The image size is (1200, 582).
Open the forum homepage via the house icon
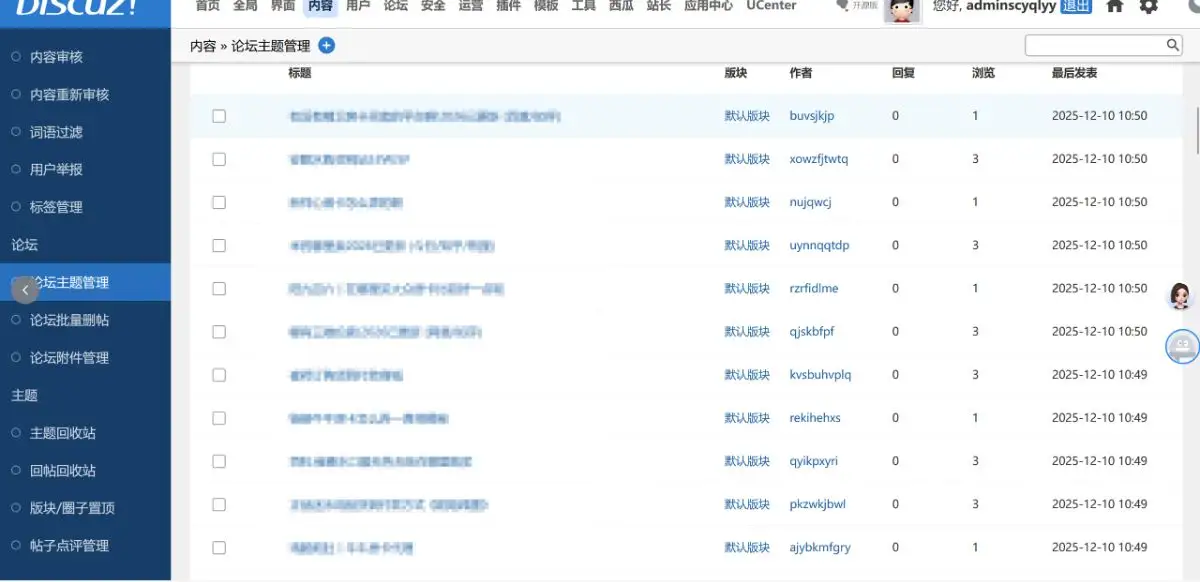coord(1115,7)
